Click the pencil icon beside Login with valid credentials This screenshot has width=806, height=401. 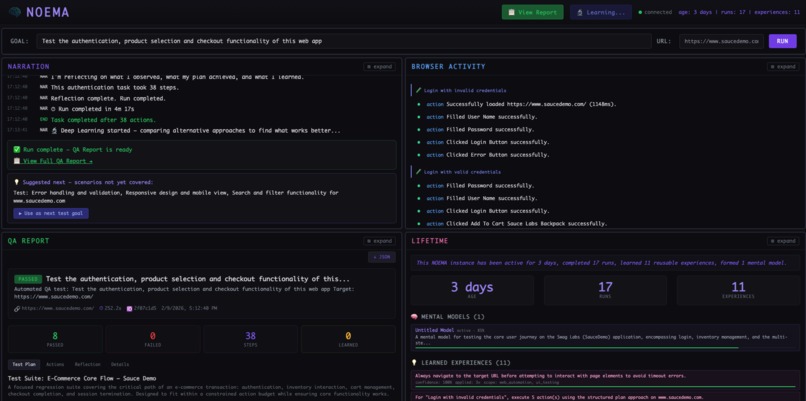[x=418, y=172]
